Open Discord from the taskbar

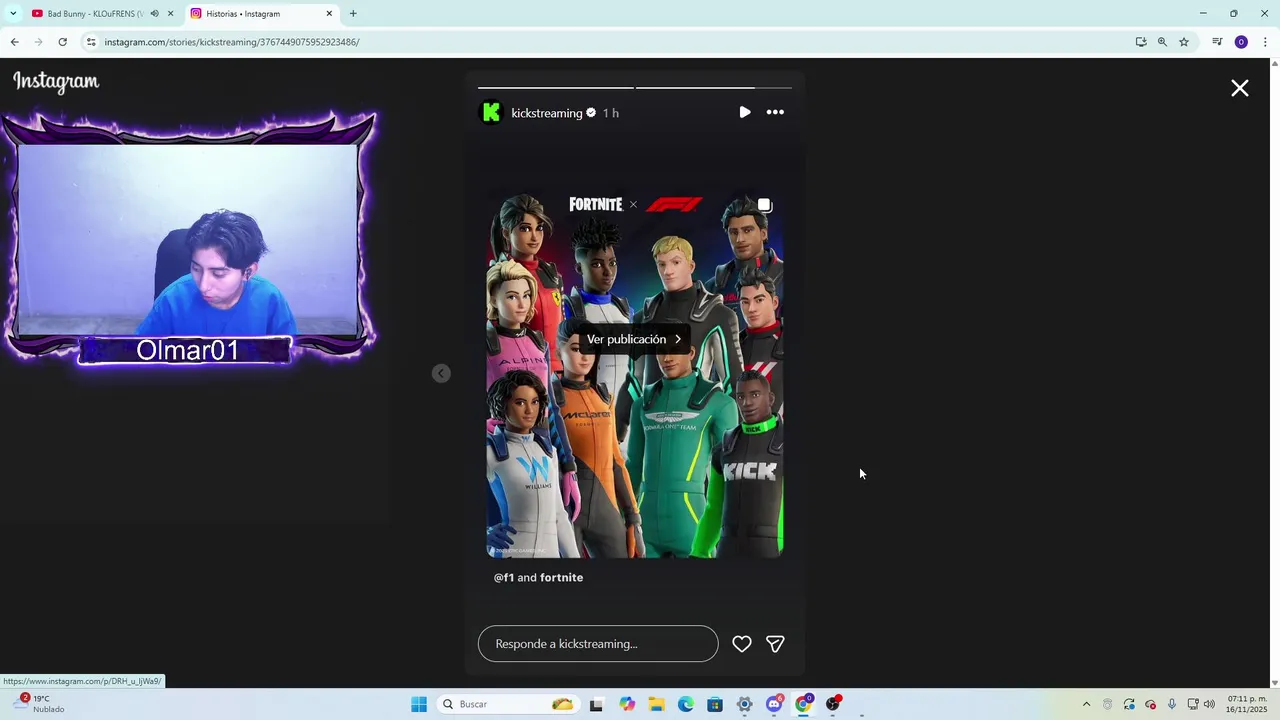point(774,705)
